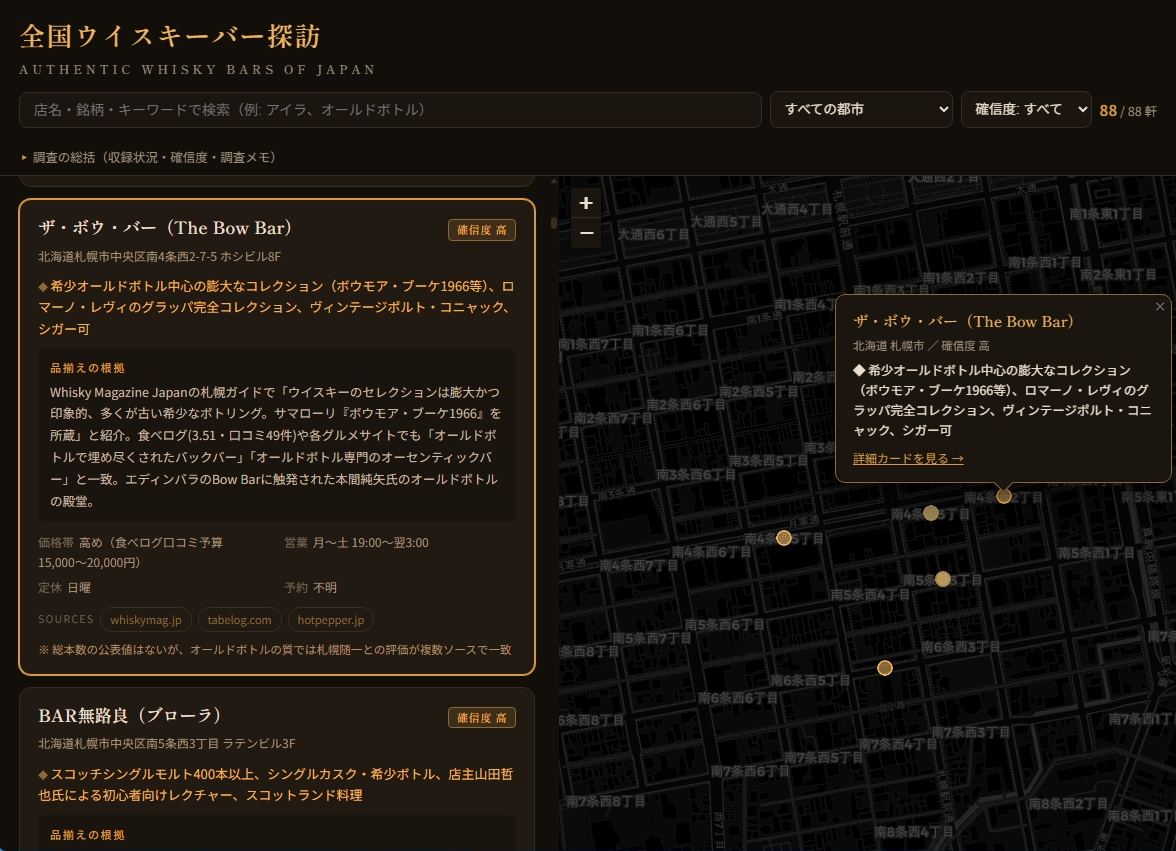Image resolution: width=1176 pixels, height=851 pixels.
Task: Click the 定休 日曜 text
Action: [x=64, y=588]
